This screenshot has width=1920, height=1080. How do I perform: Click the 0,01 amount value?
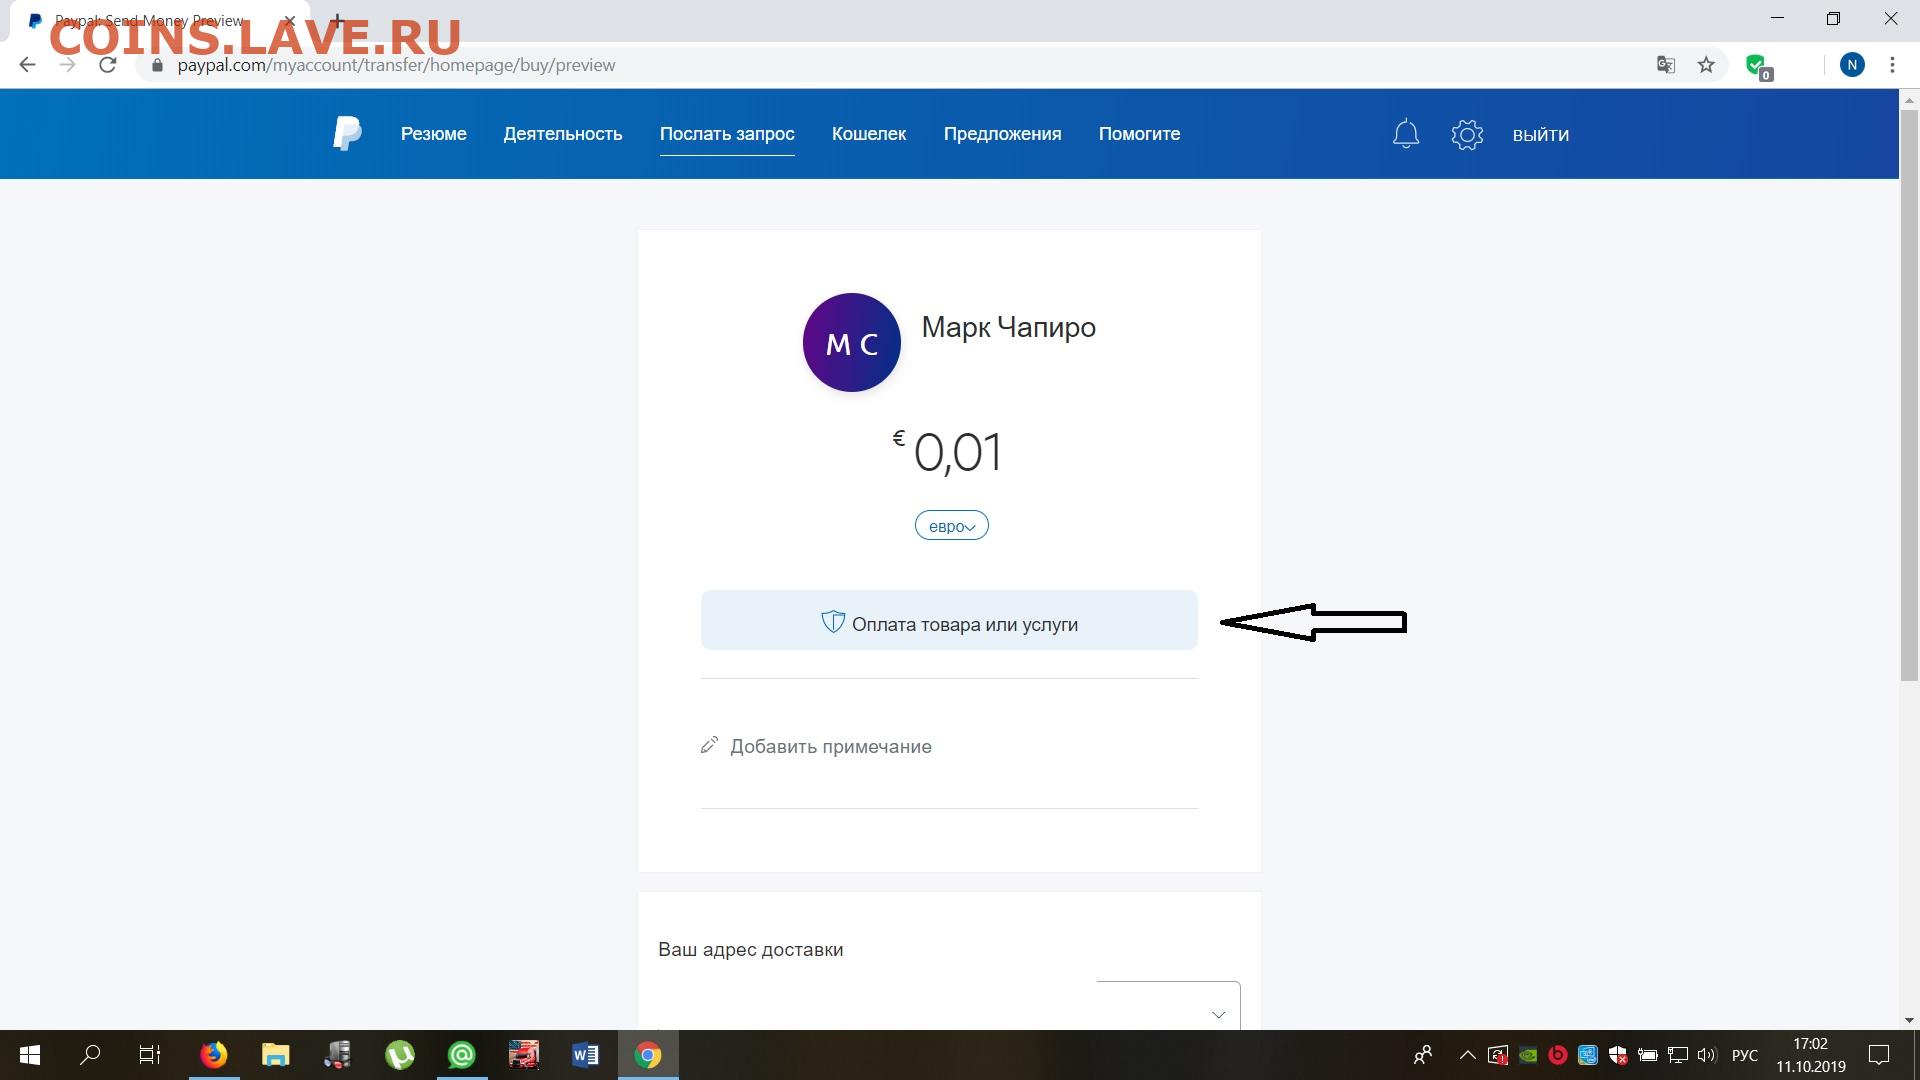click(x=957, y=453)
